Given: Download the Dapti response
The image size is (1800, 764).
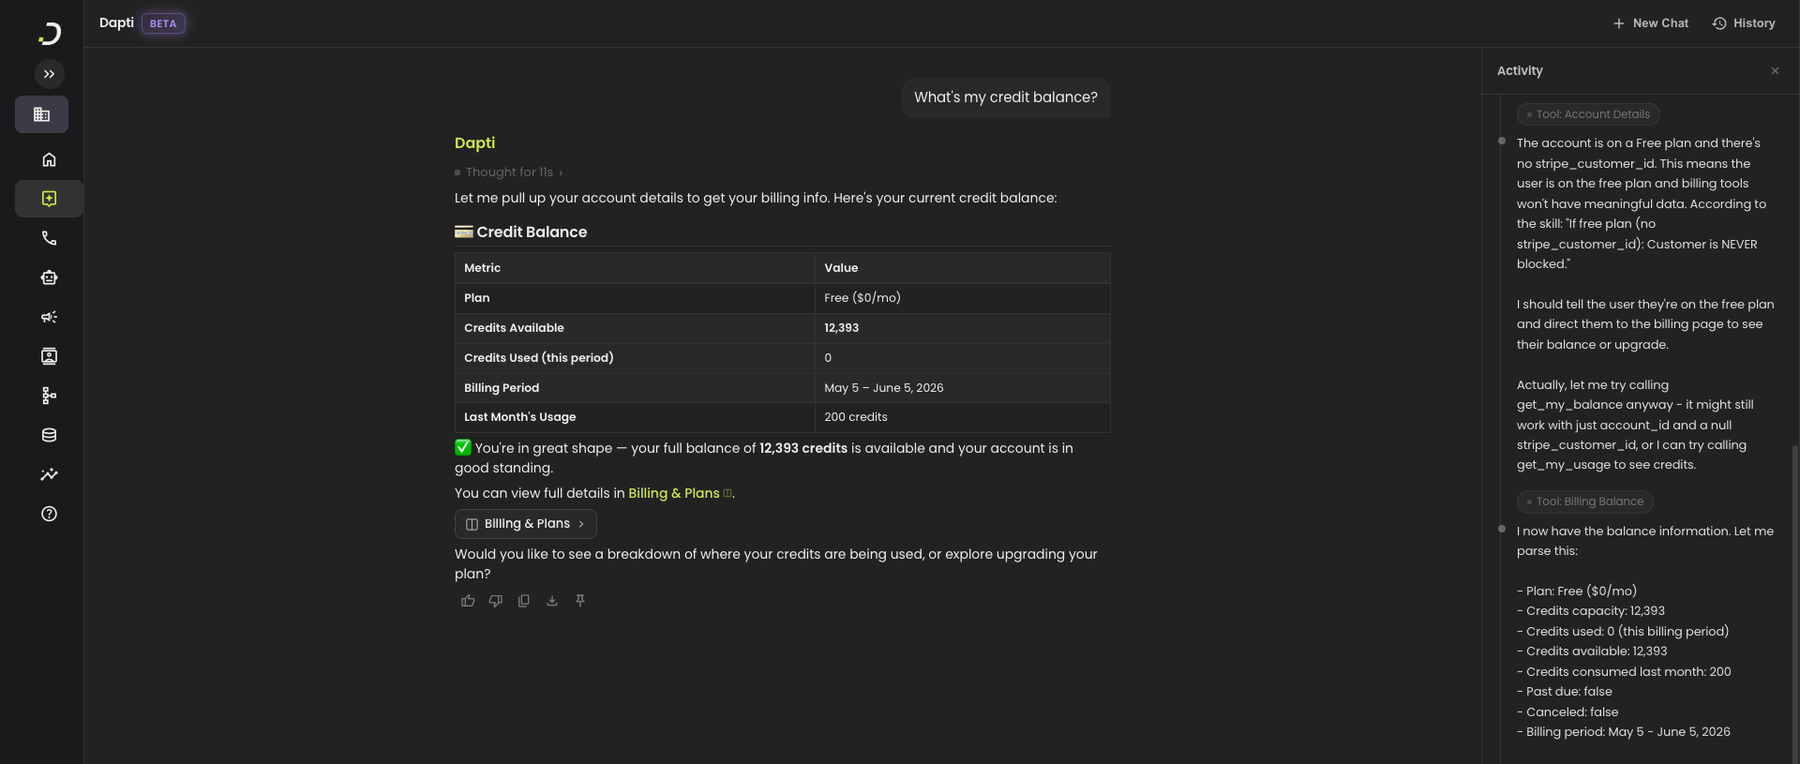Looking at the screenshot, I should click(x=552, y=601).
